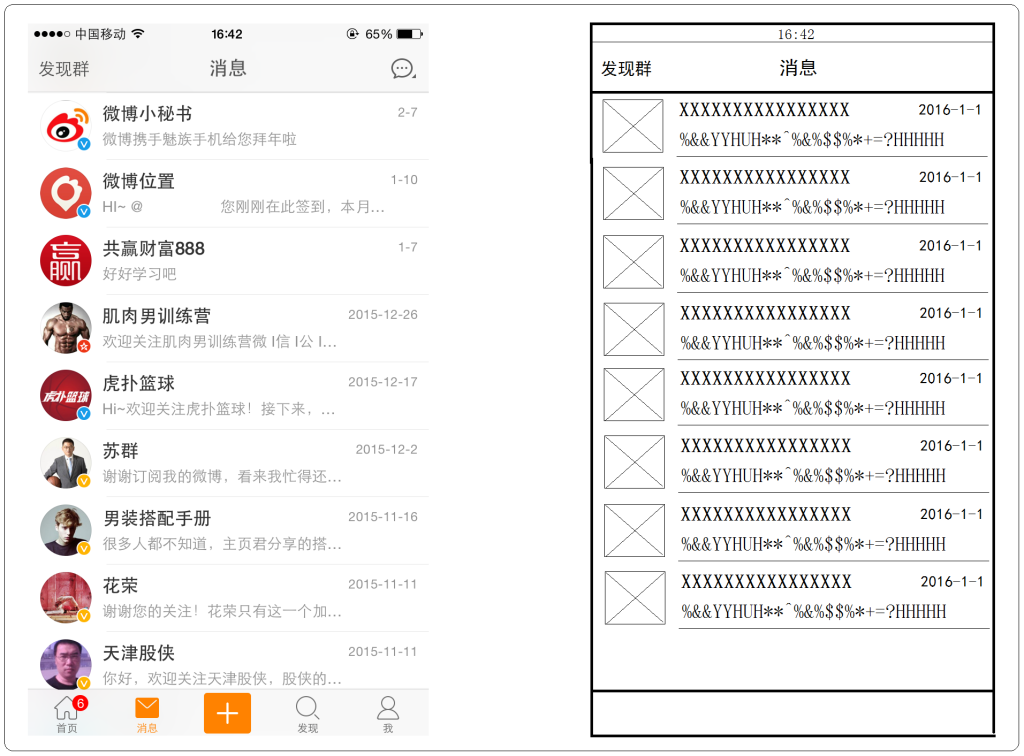Tap the orange plus compose button

click(227, 713)
